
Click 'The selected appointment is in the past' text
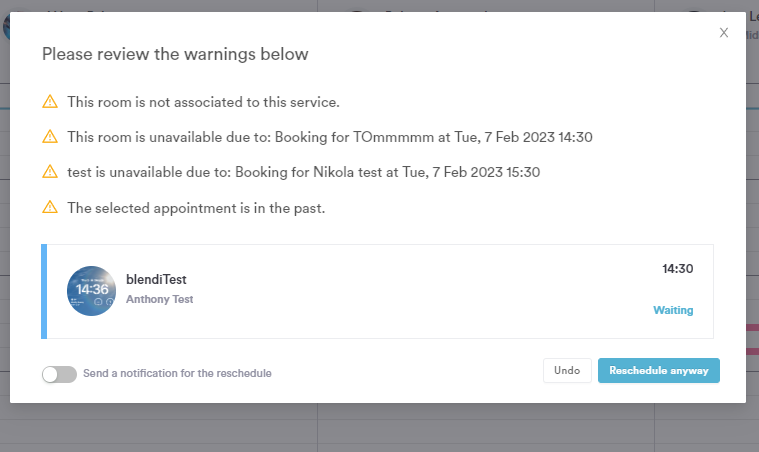point(196,207)
